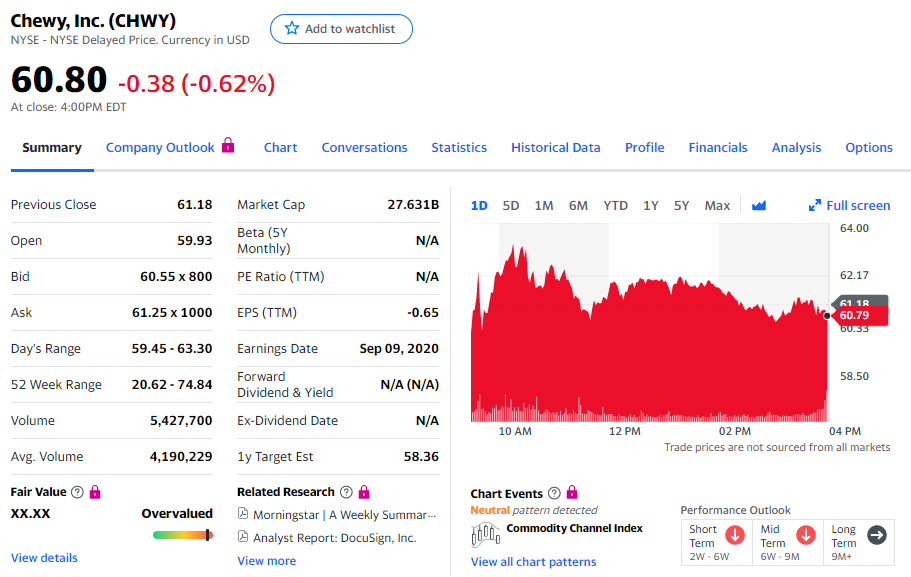Click the Full screen expand icon
The width and height of the screenshot is (911, 577).
pos(815,205)
